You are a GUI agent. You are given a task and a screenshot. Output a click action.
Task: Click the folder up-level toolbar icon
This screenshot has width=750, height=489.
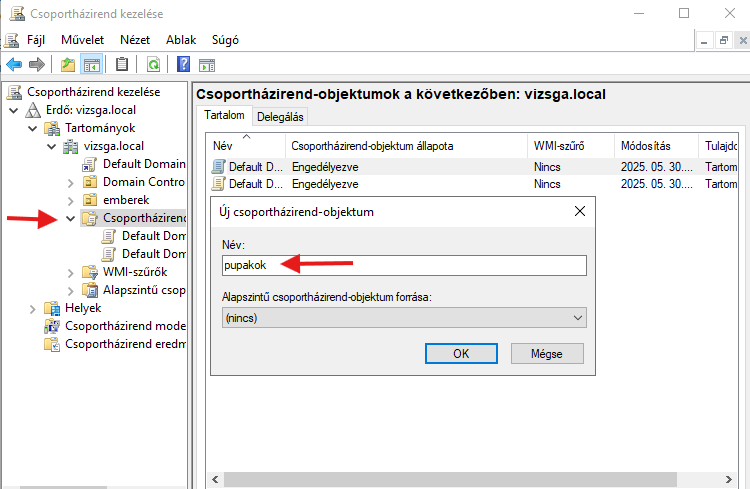68,65
